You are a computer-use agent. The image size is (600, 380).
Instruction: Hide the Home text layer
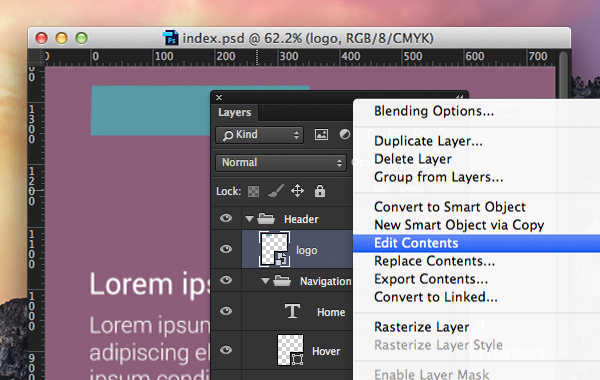coord(226,311)
